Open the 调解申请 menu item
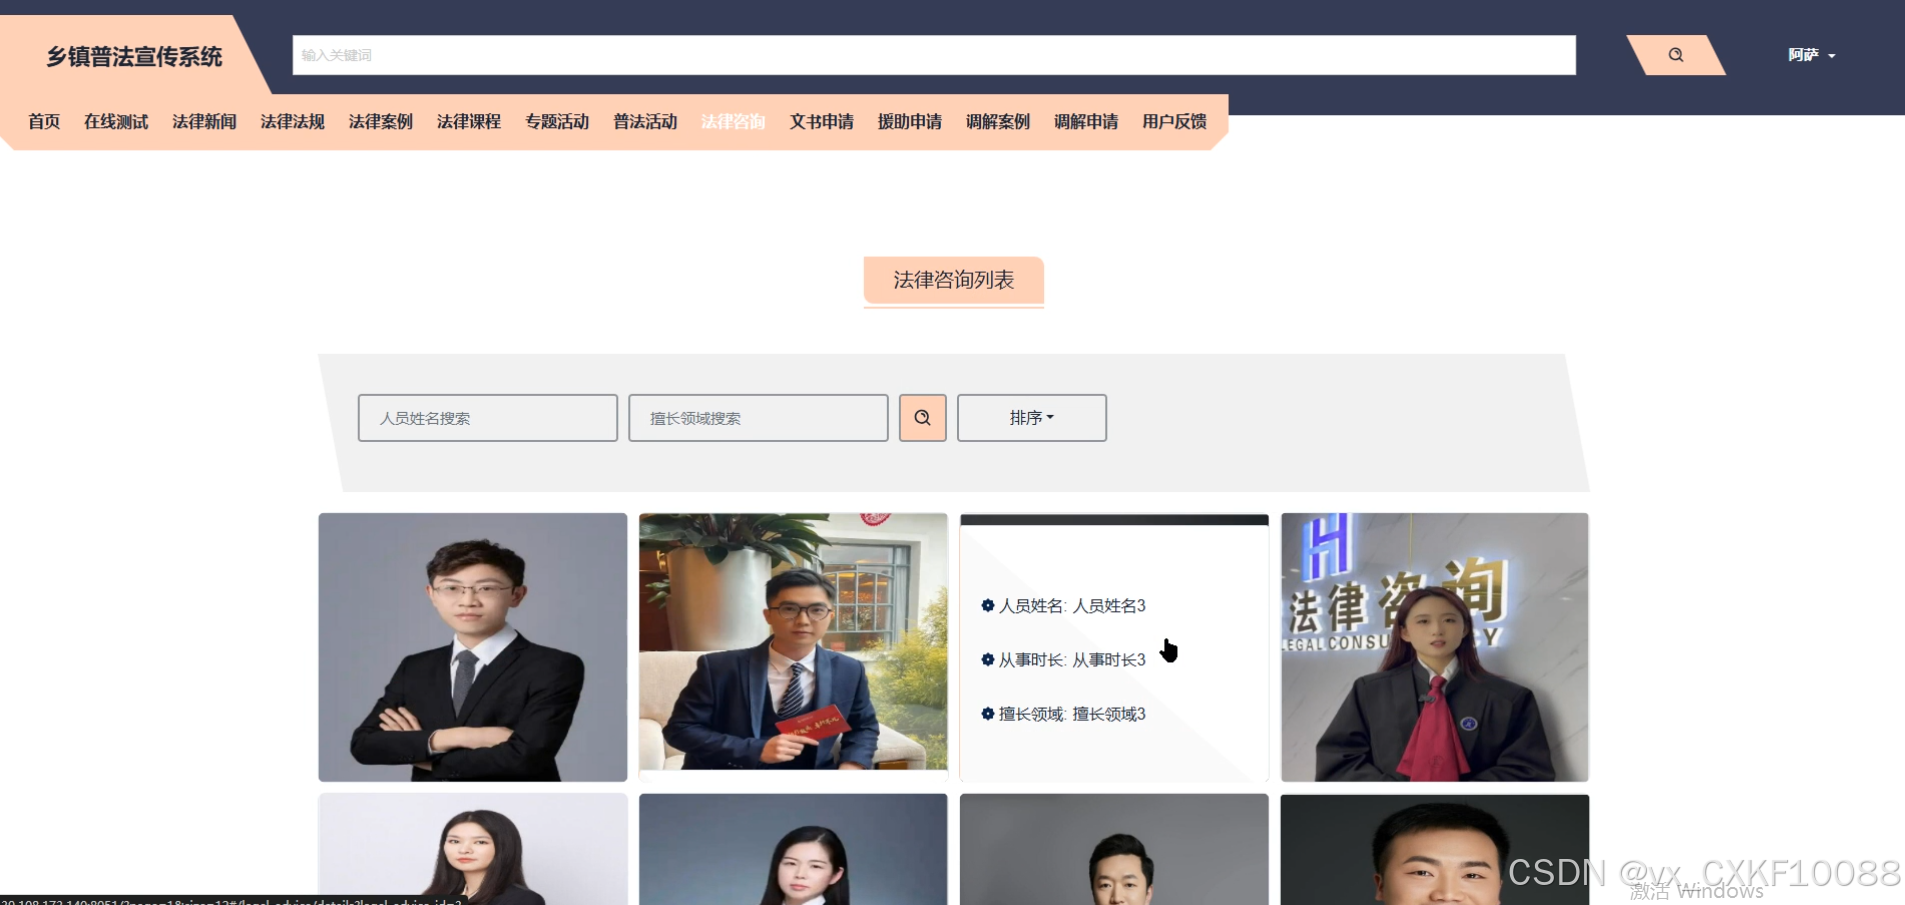 coord(1086,122)
